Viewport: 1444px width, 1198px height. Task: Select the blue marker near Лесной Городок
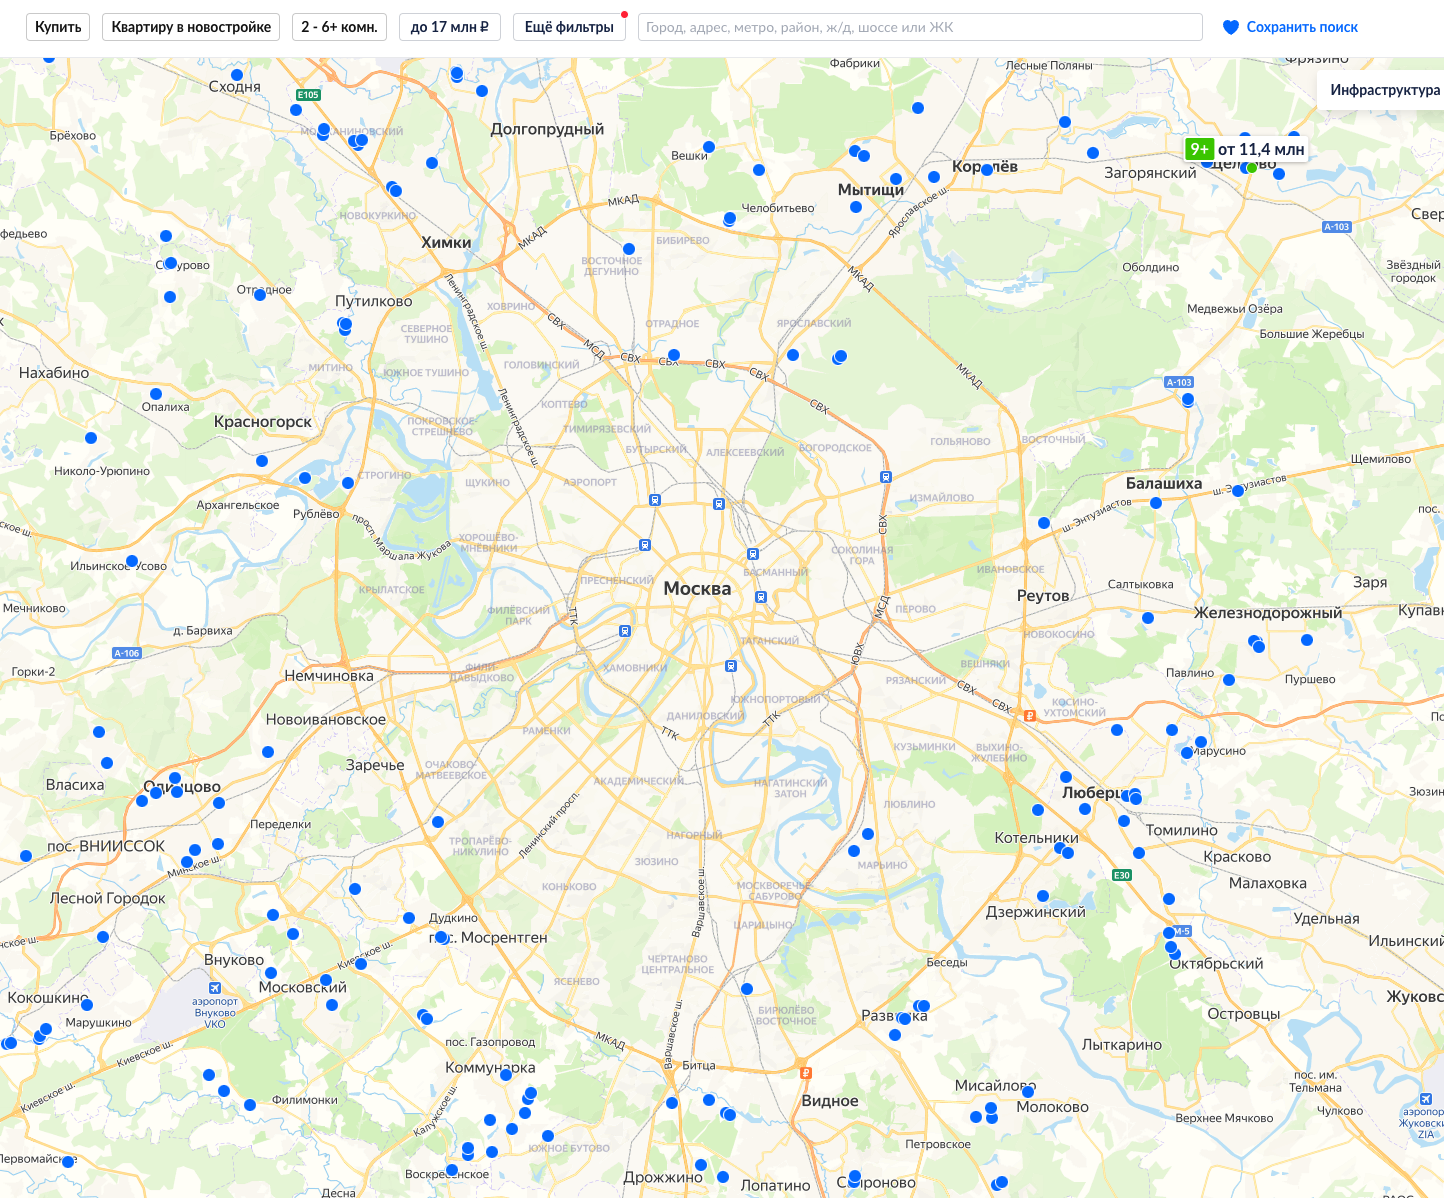103,937
